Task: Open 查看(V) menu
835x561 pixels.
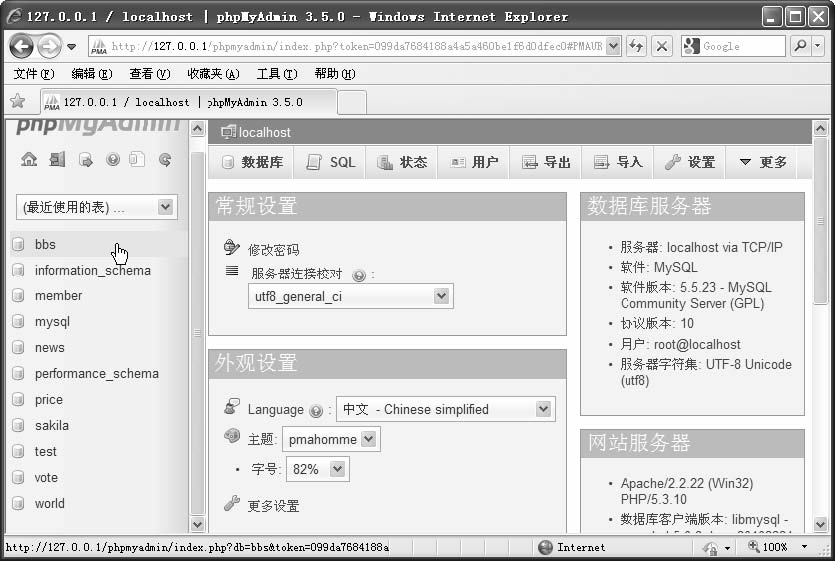Action: click(x=150, y=74)
